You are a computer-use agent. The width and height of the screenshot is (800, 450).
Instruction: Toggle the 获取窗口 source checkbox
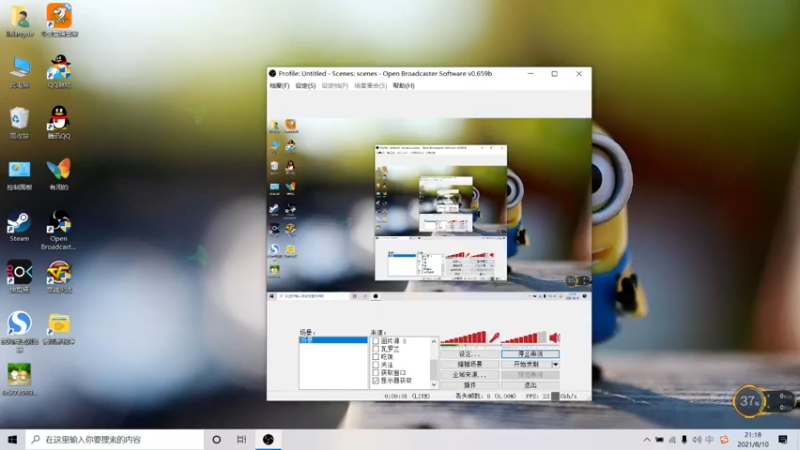coord(376,372)
